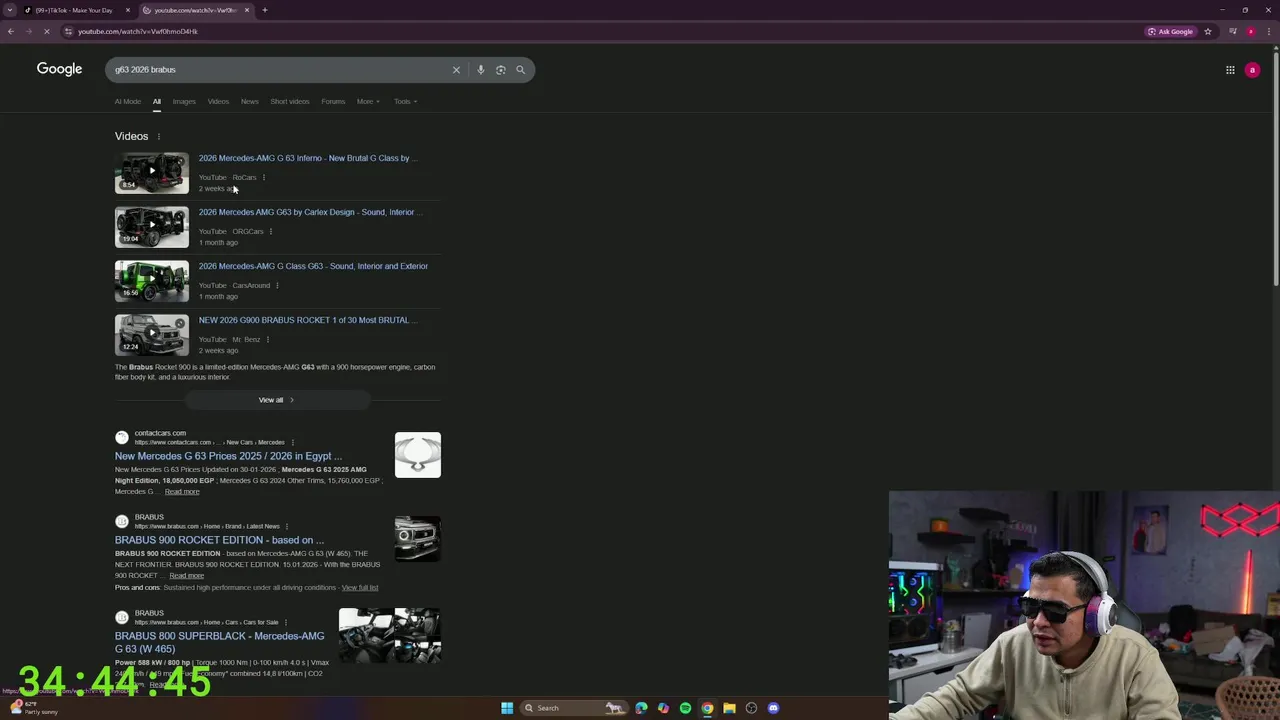
Task: Switch to Images search tab
Action: (x=184, y=101)
